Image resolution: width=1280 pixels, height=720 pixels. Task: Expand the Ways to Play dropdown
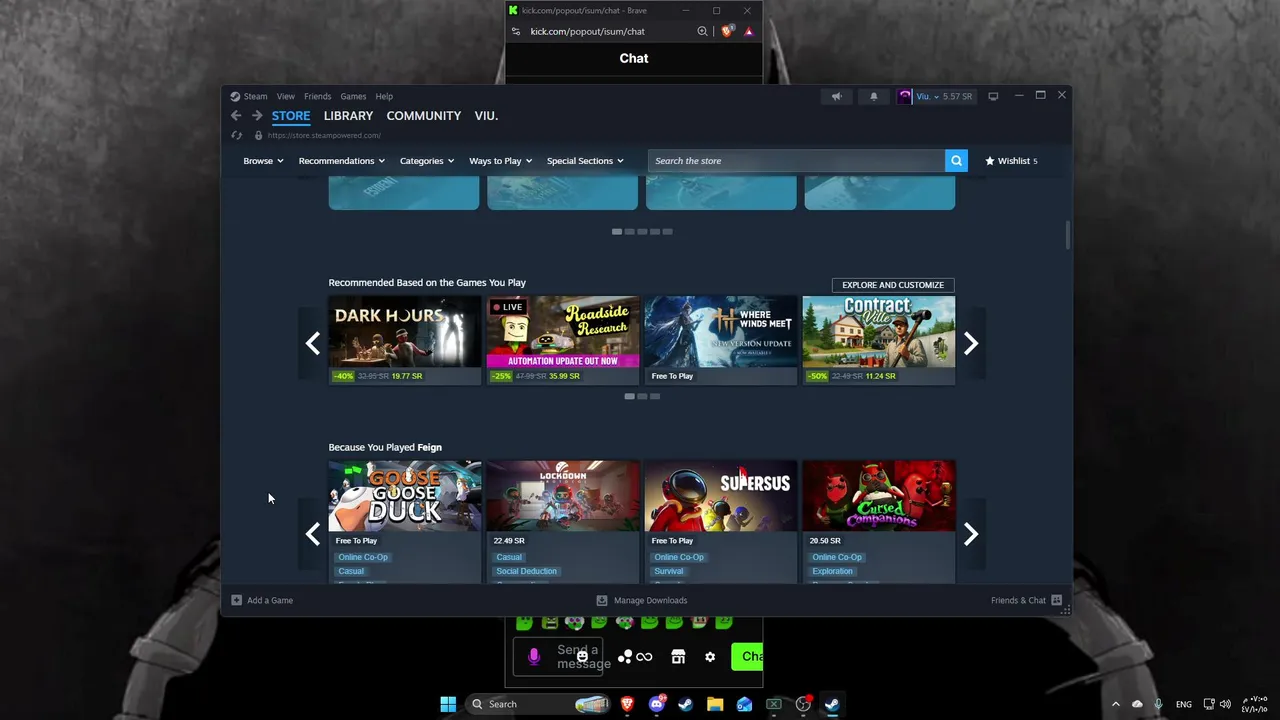click(x=500, y=161)
